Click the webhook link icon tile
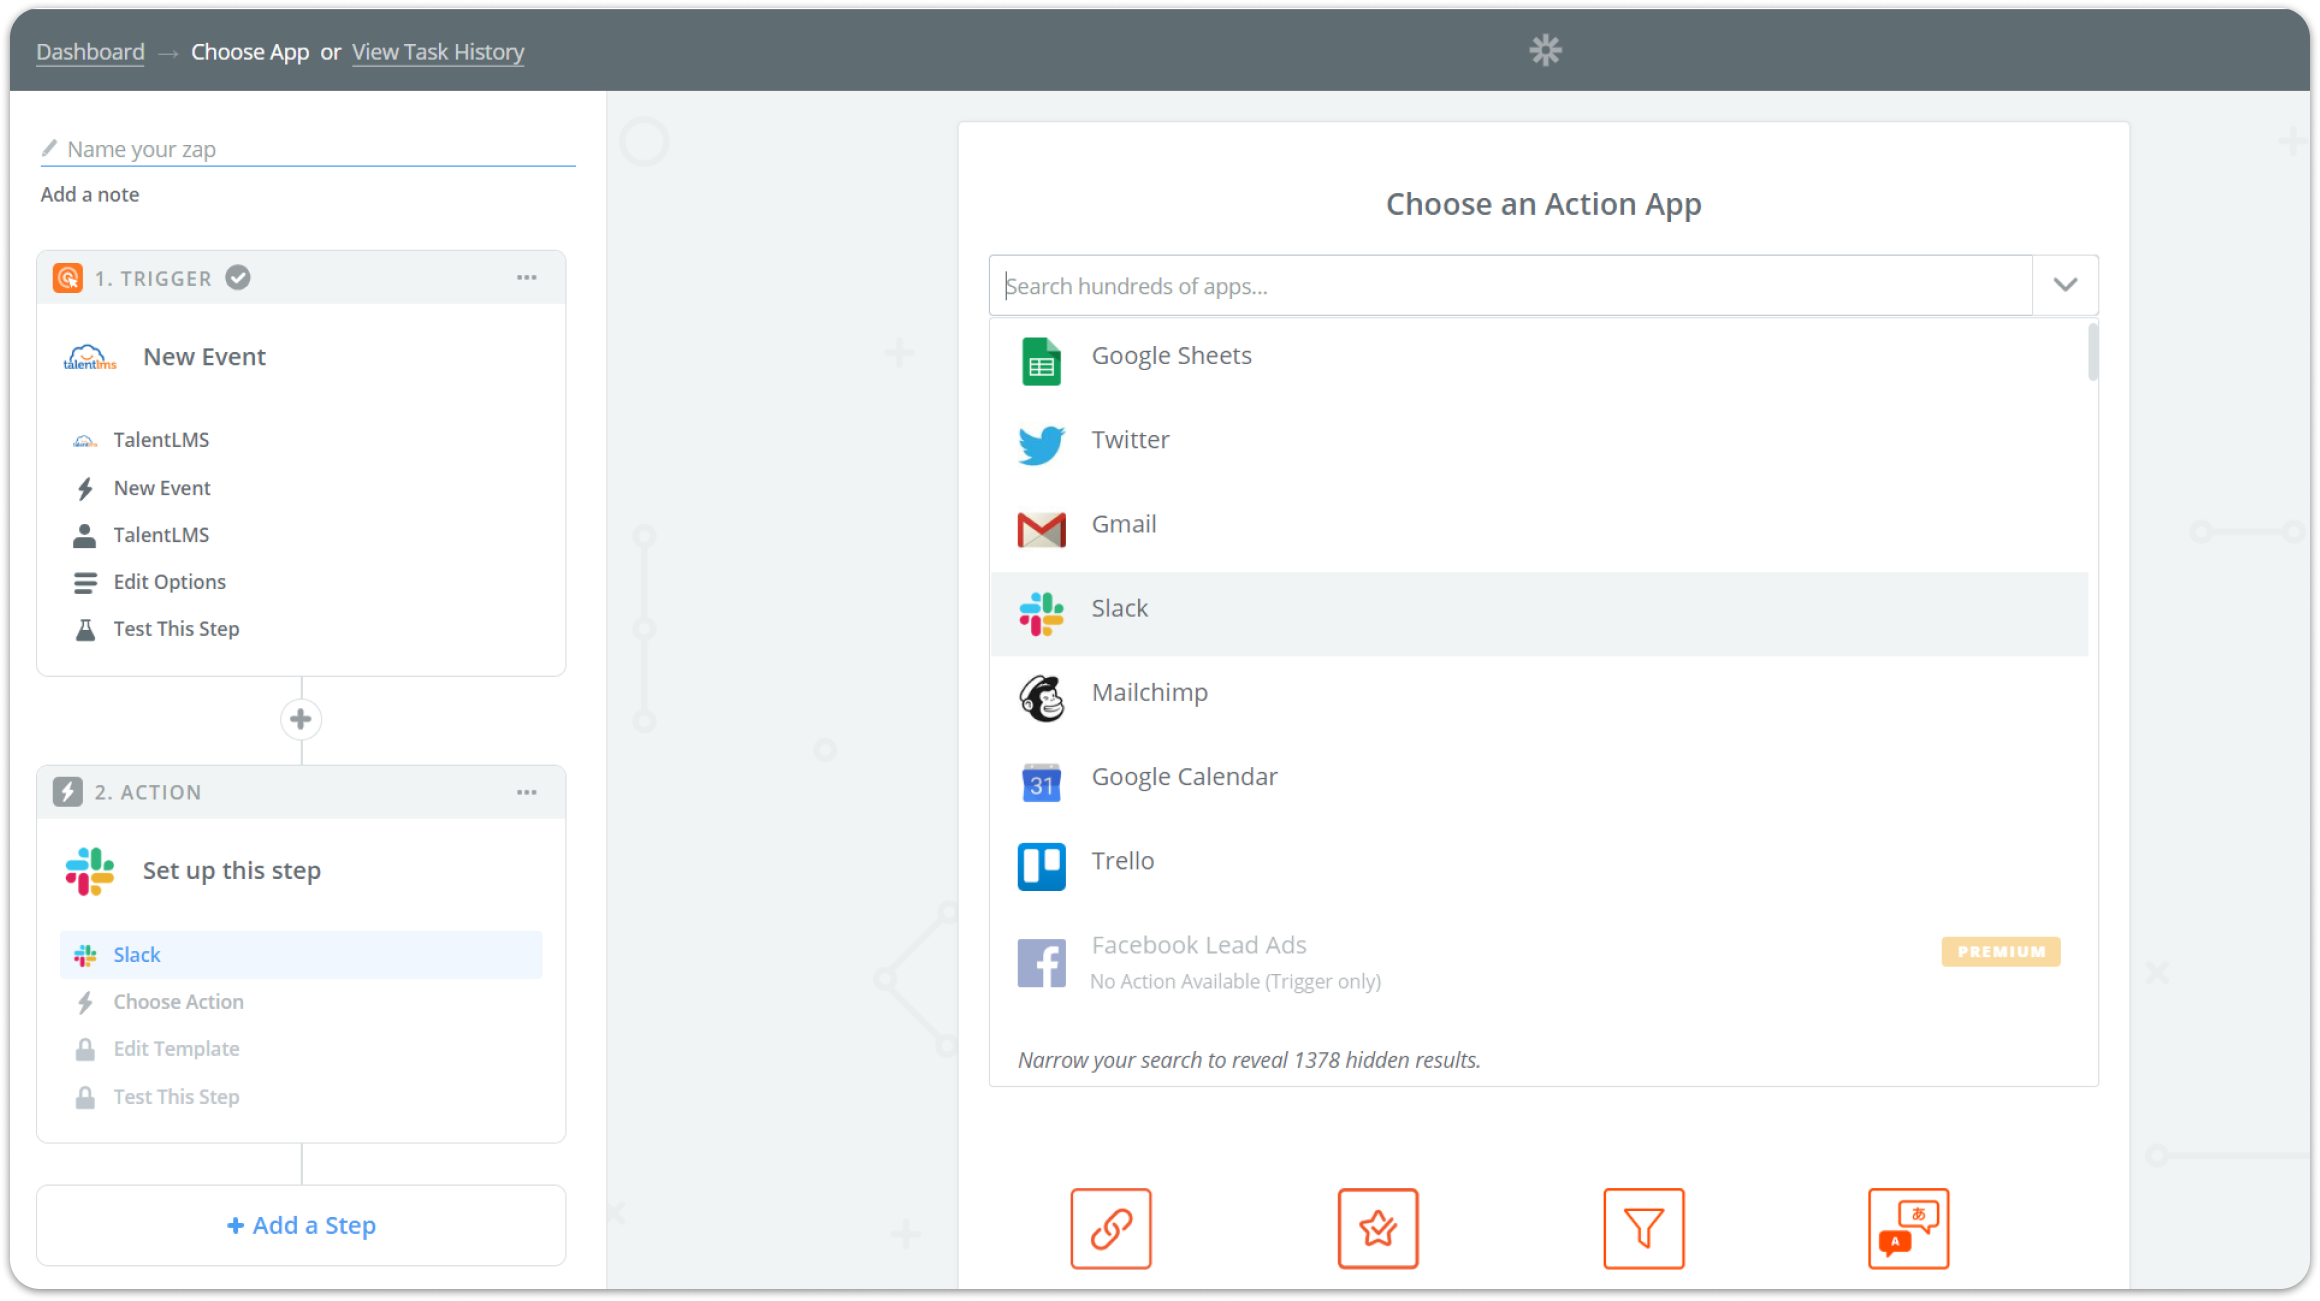The image size is (2320, 1301). [x=1110, y=1228]
